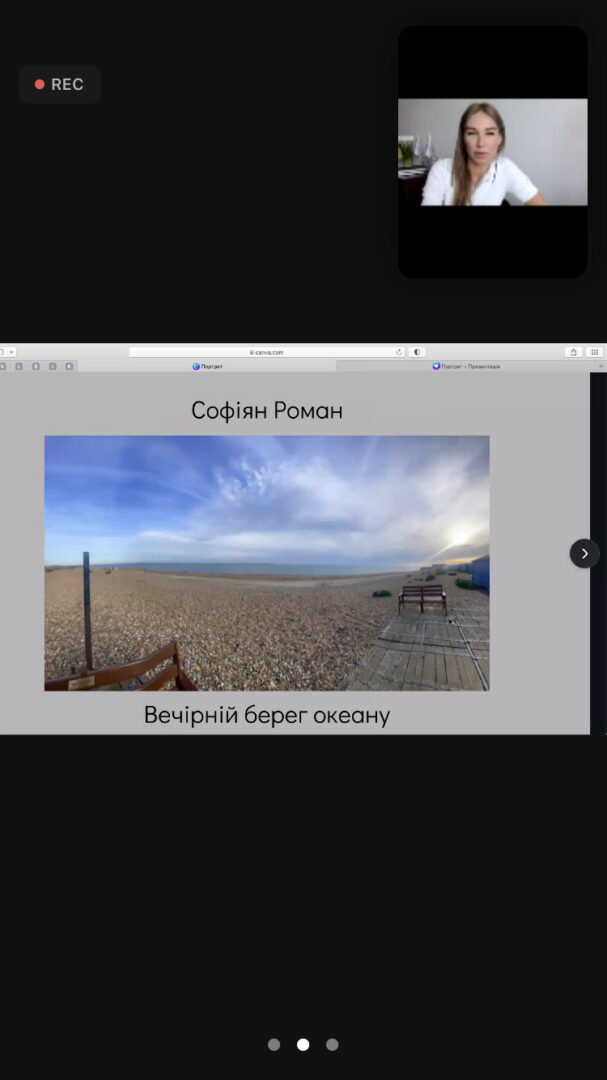This screenshot has width=607, height=1080.
Task: Reload the page using the address bar refresh icon
Action: pyautogui.click(x=399, y=352)
